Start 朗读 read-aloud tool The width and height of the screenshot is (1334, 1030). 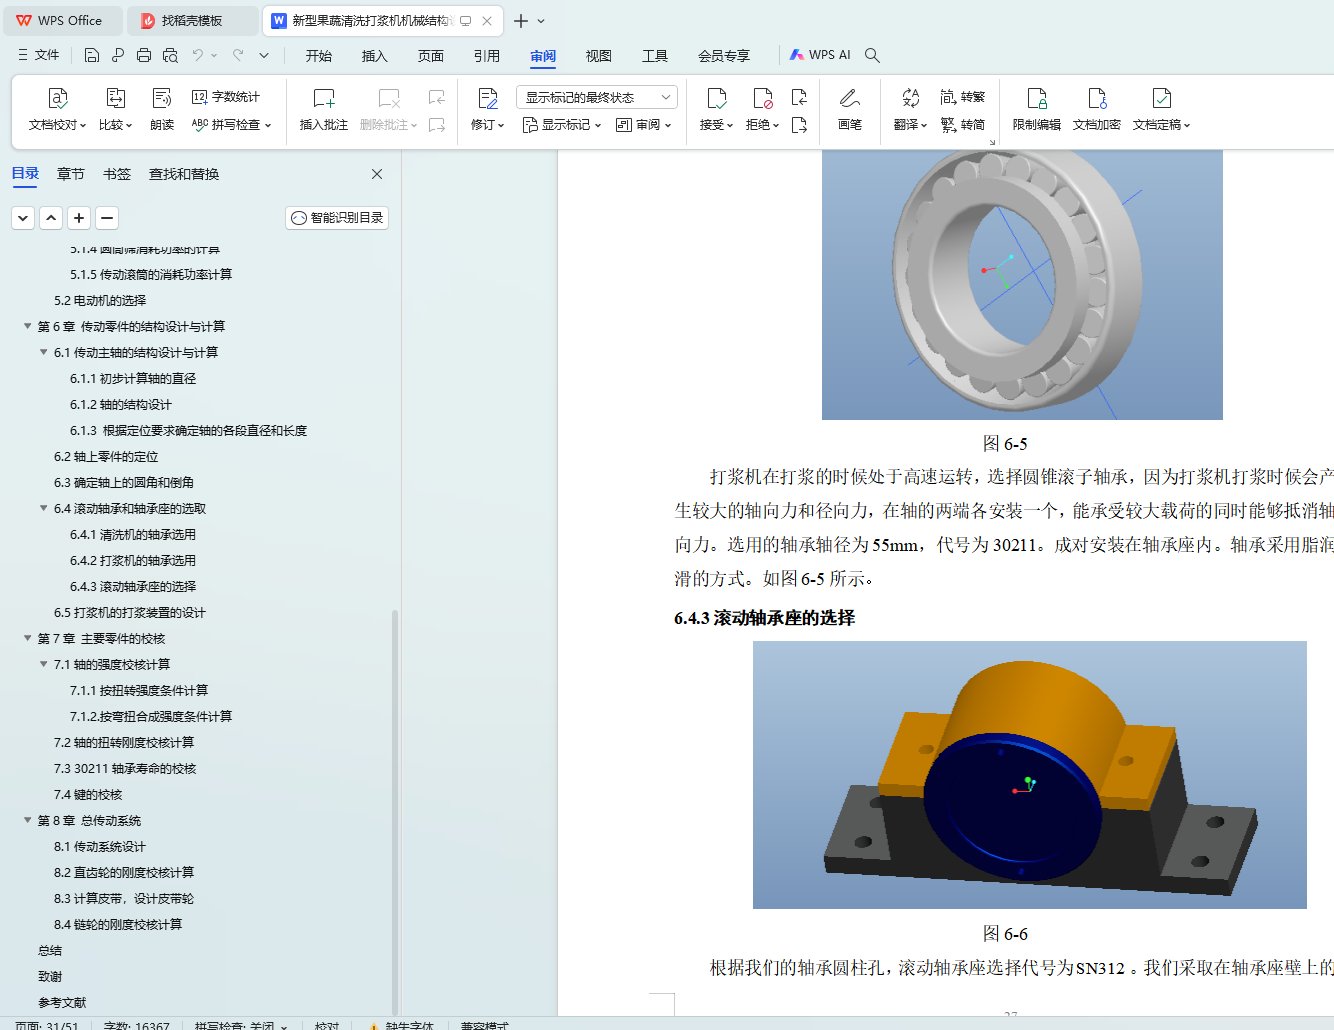click(162, 109)
